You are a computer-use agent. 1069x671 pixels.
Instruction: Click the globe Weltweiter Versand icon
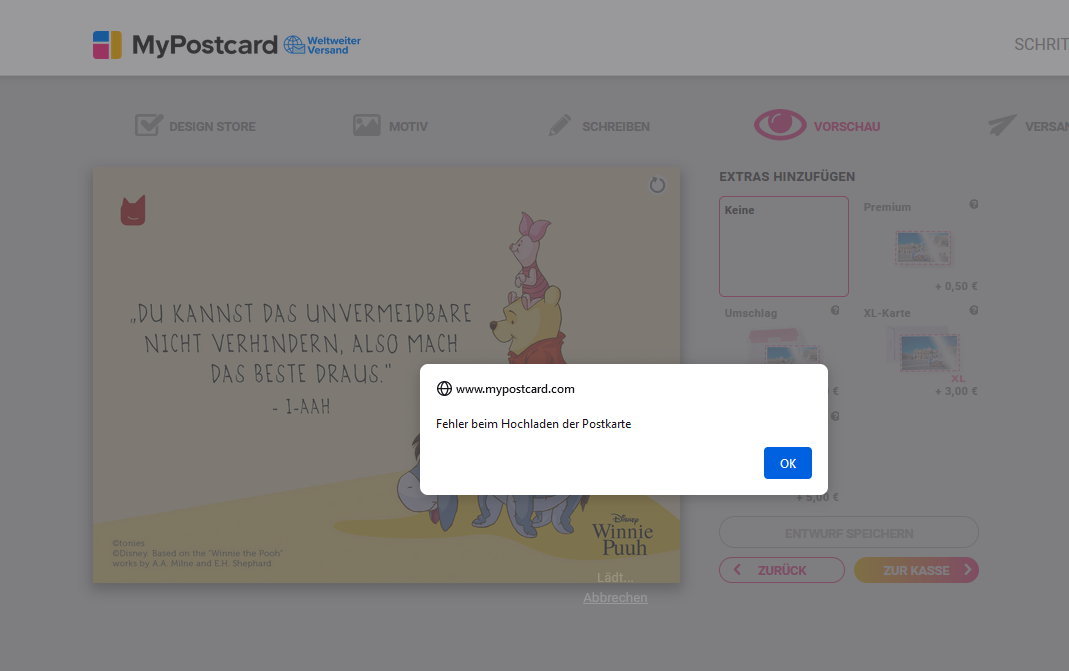[294, 45]
